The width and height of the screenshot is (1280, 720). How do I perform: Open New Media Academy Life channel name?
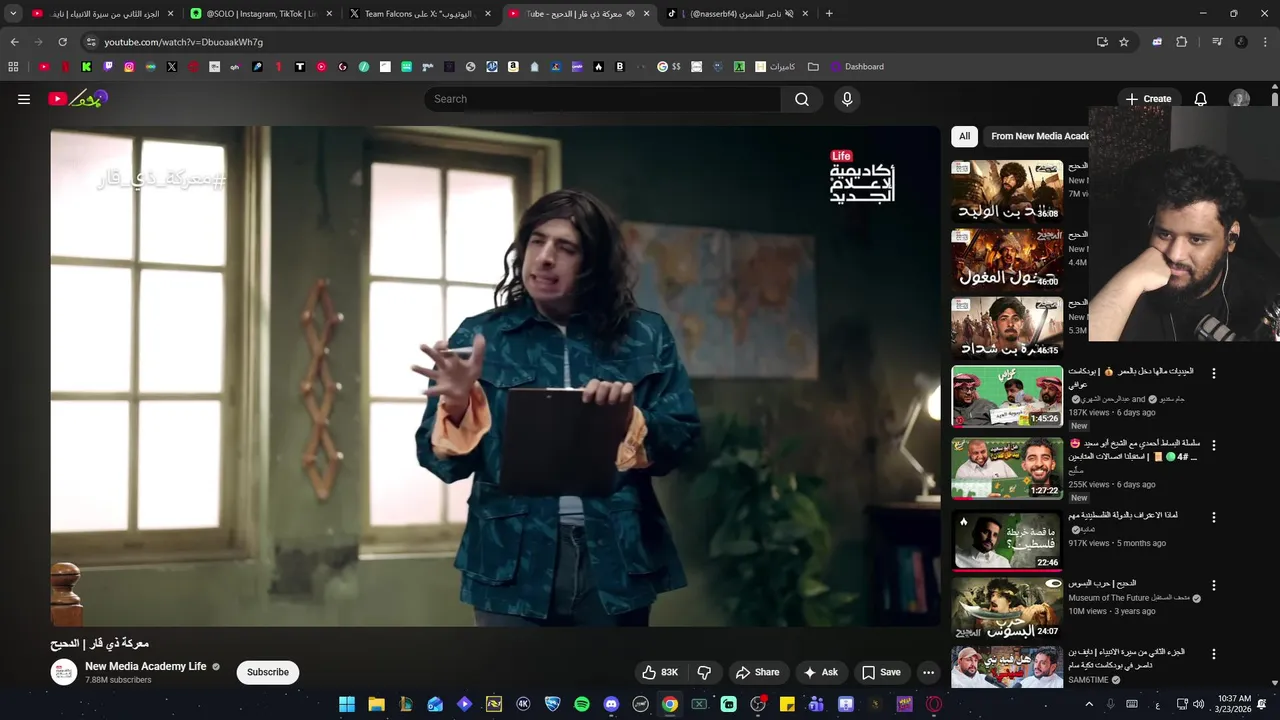[x=146, y=666]
